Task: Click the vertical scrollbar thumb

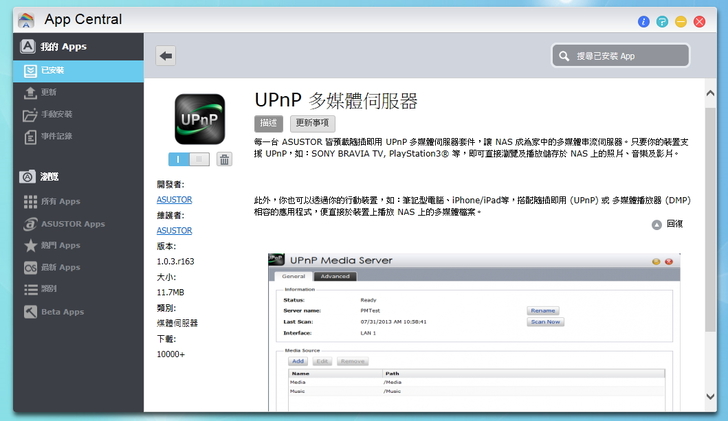Action: [x=710, y=220]
